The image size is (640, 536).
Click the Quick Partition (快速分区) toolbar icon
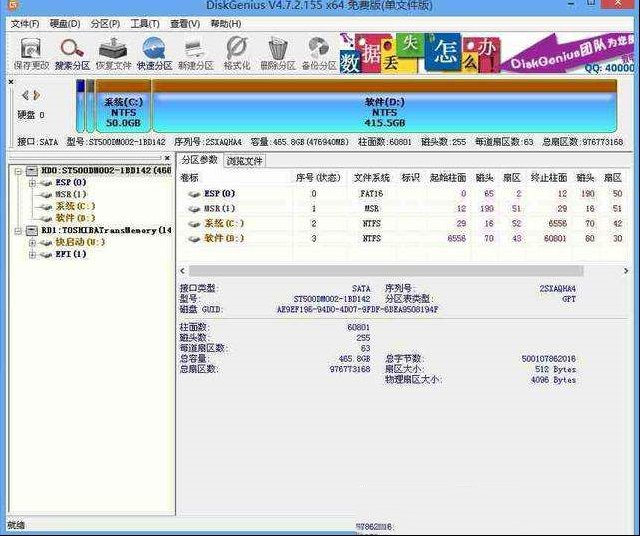coord(154,48)
